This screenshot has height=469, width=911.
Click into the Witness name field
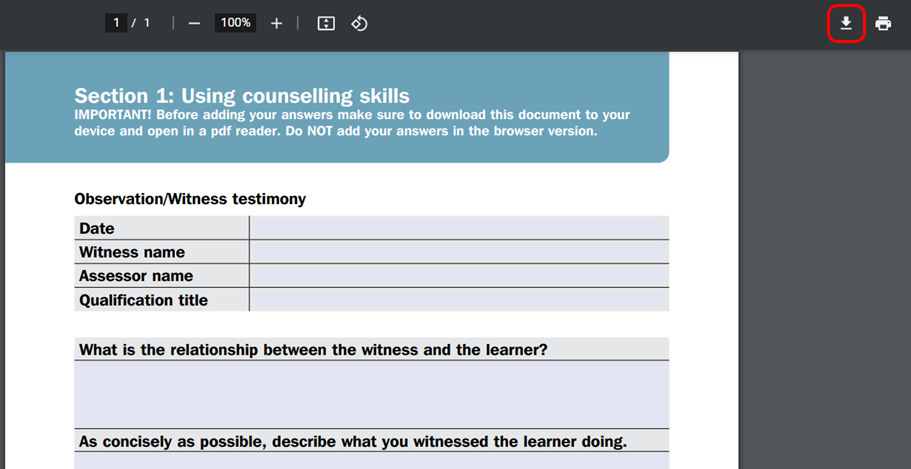tap(459, 252)
